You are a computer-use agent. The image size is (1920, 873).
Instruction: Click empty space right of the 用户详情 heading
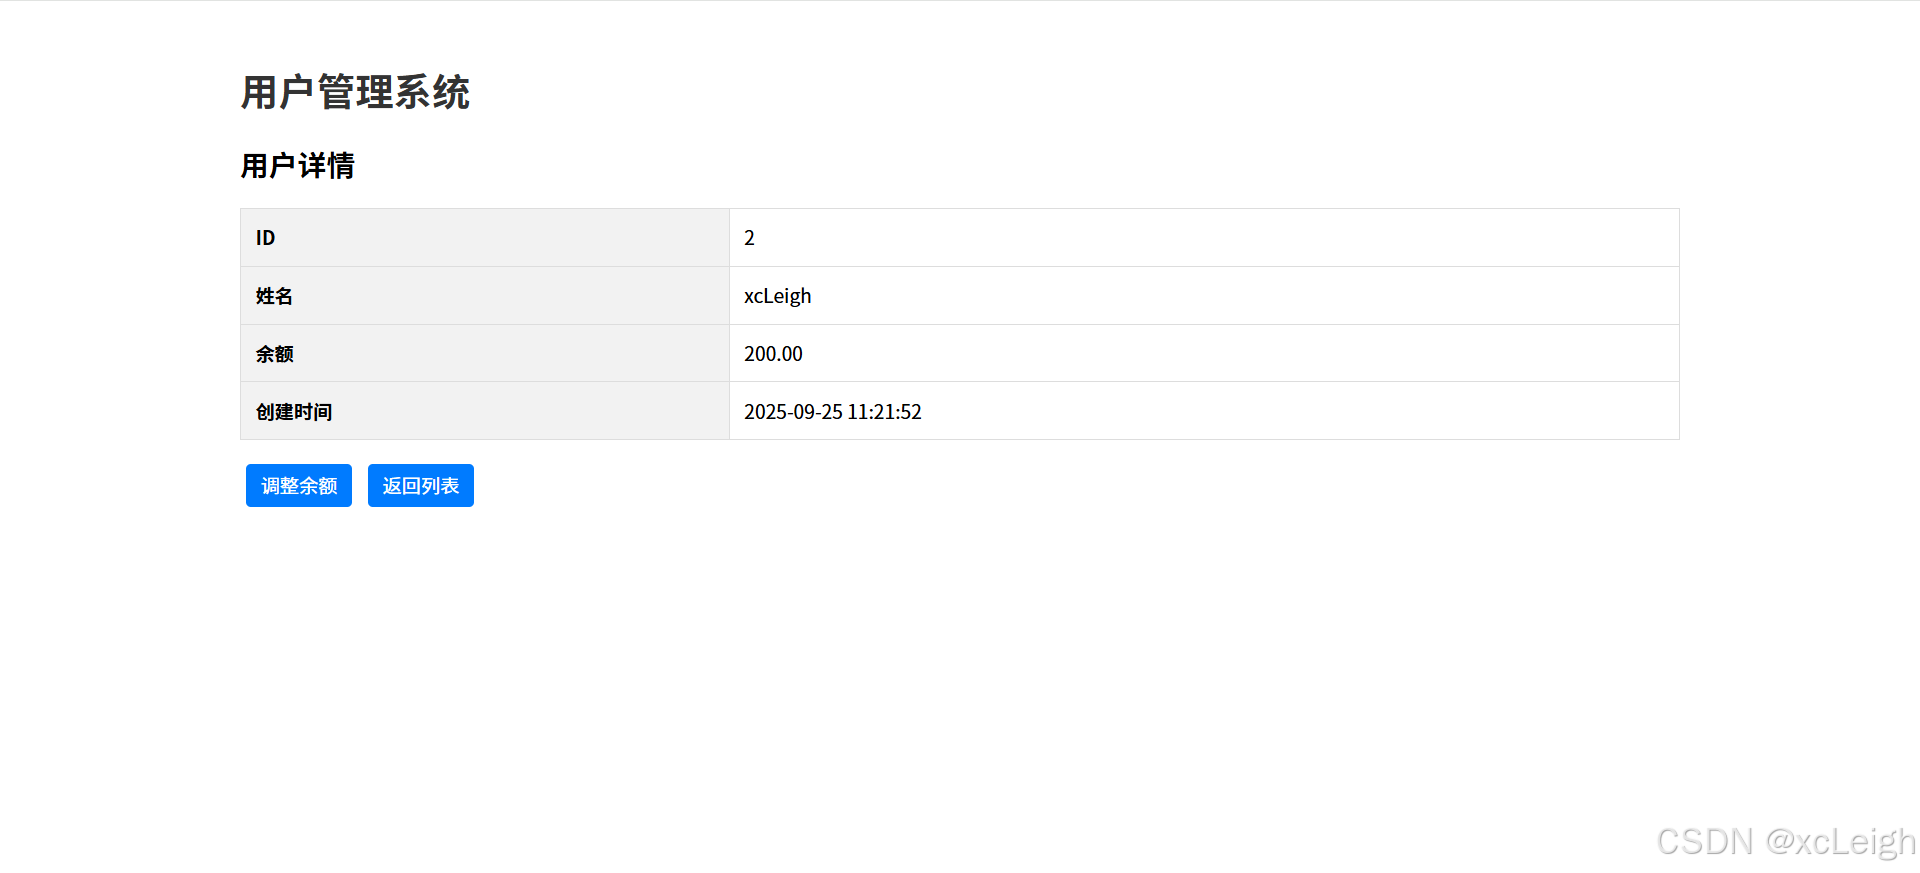[900, 166]
